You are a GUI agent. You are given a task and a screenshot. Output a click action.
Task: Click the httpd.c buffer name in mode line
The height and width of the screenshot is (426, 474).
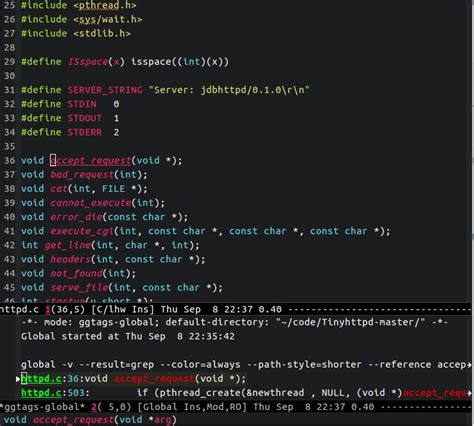coord(19,309)
